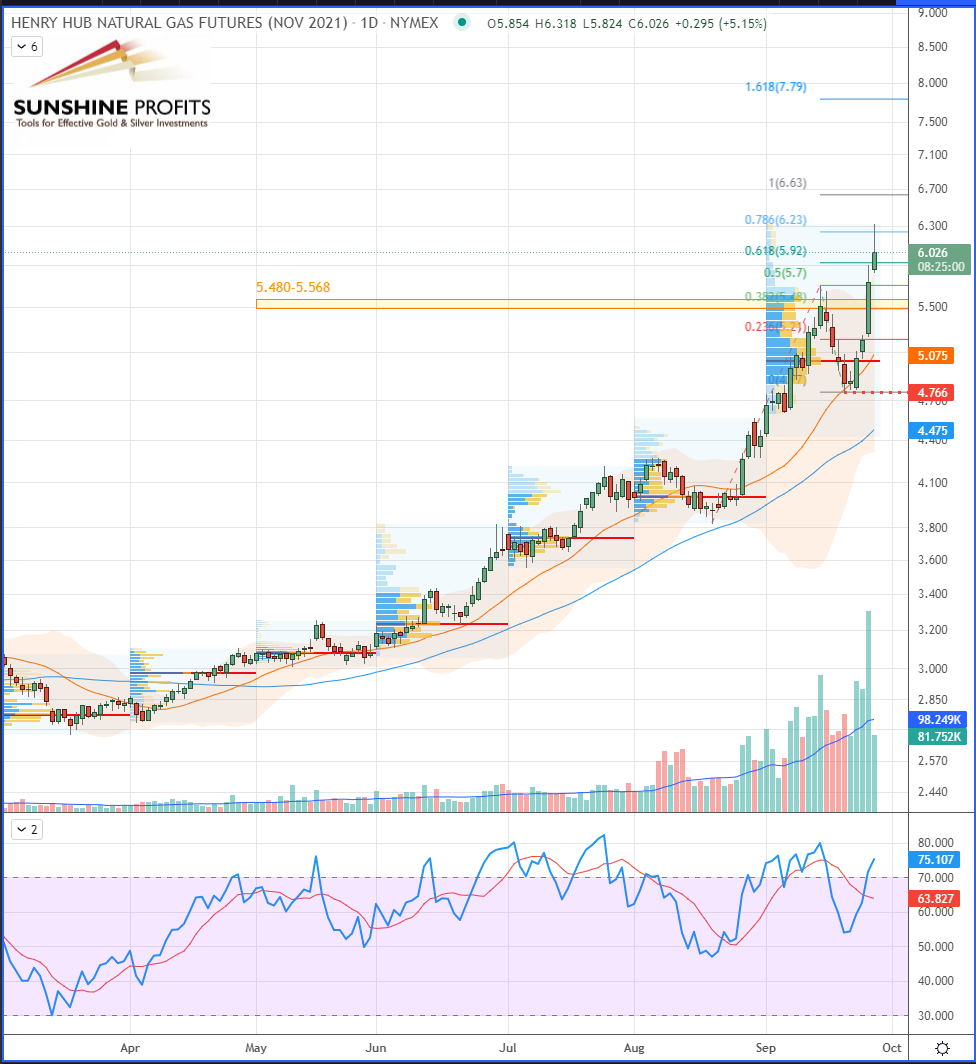
Task: Click the Apr date on time axis
Action: pyautogui.click(x=130, y=1048)
